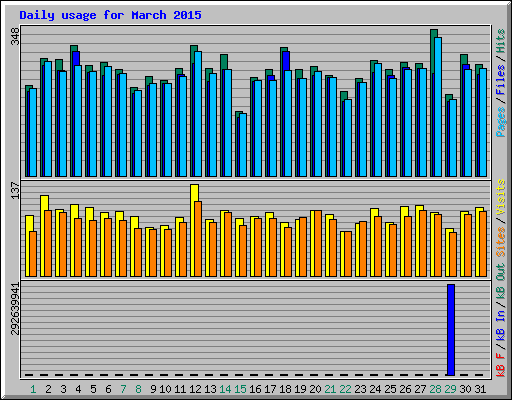
Task: Click the 'kB Out' legend label
Action: click(x=501, y=281)
